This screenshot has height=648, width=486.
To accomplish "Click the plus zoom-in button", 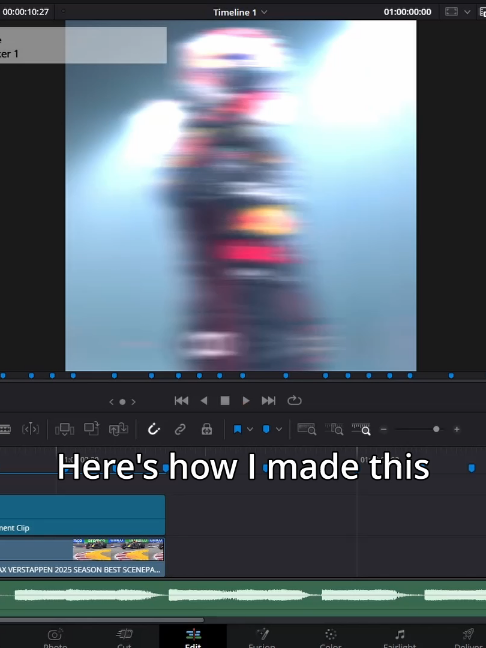I will 457,429.
